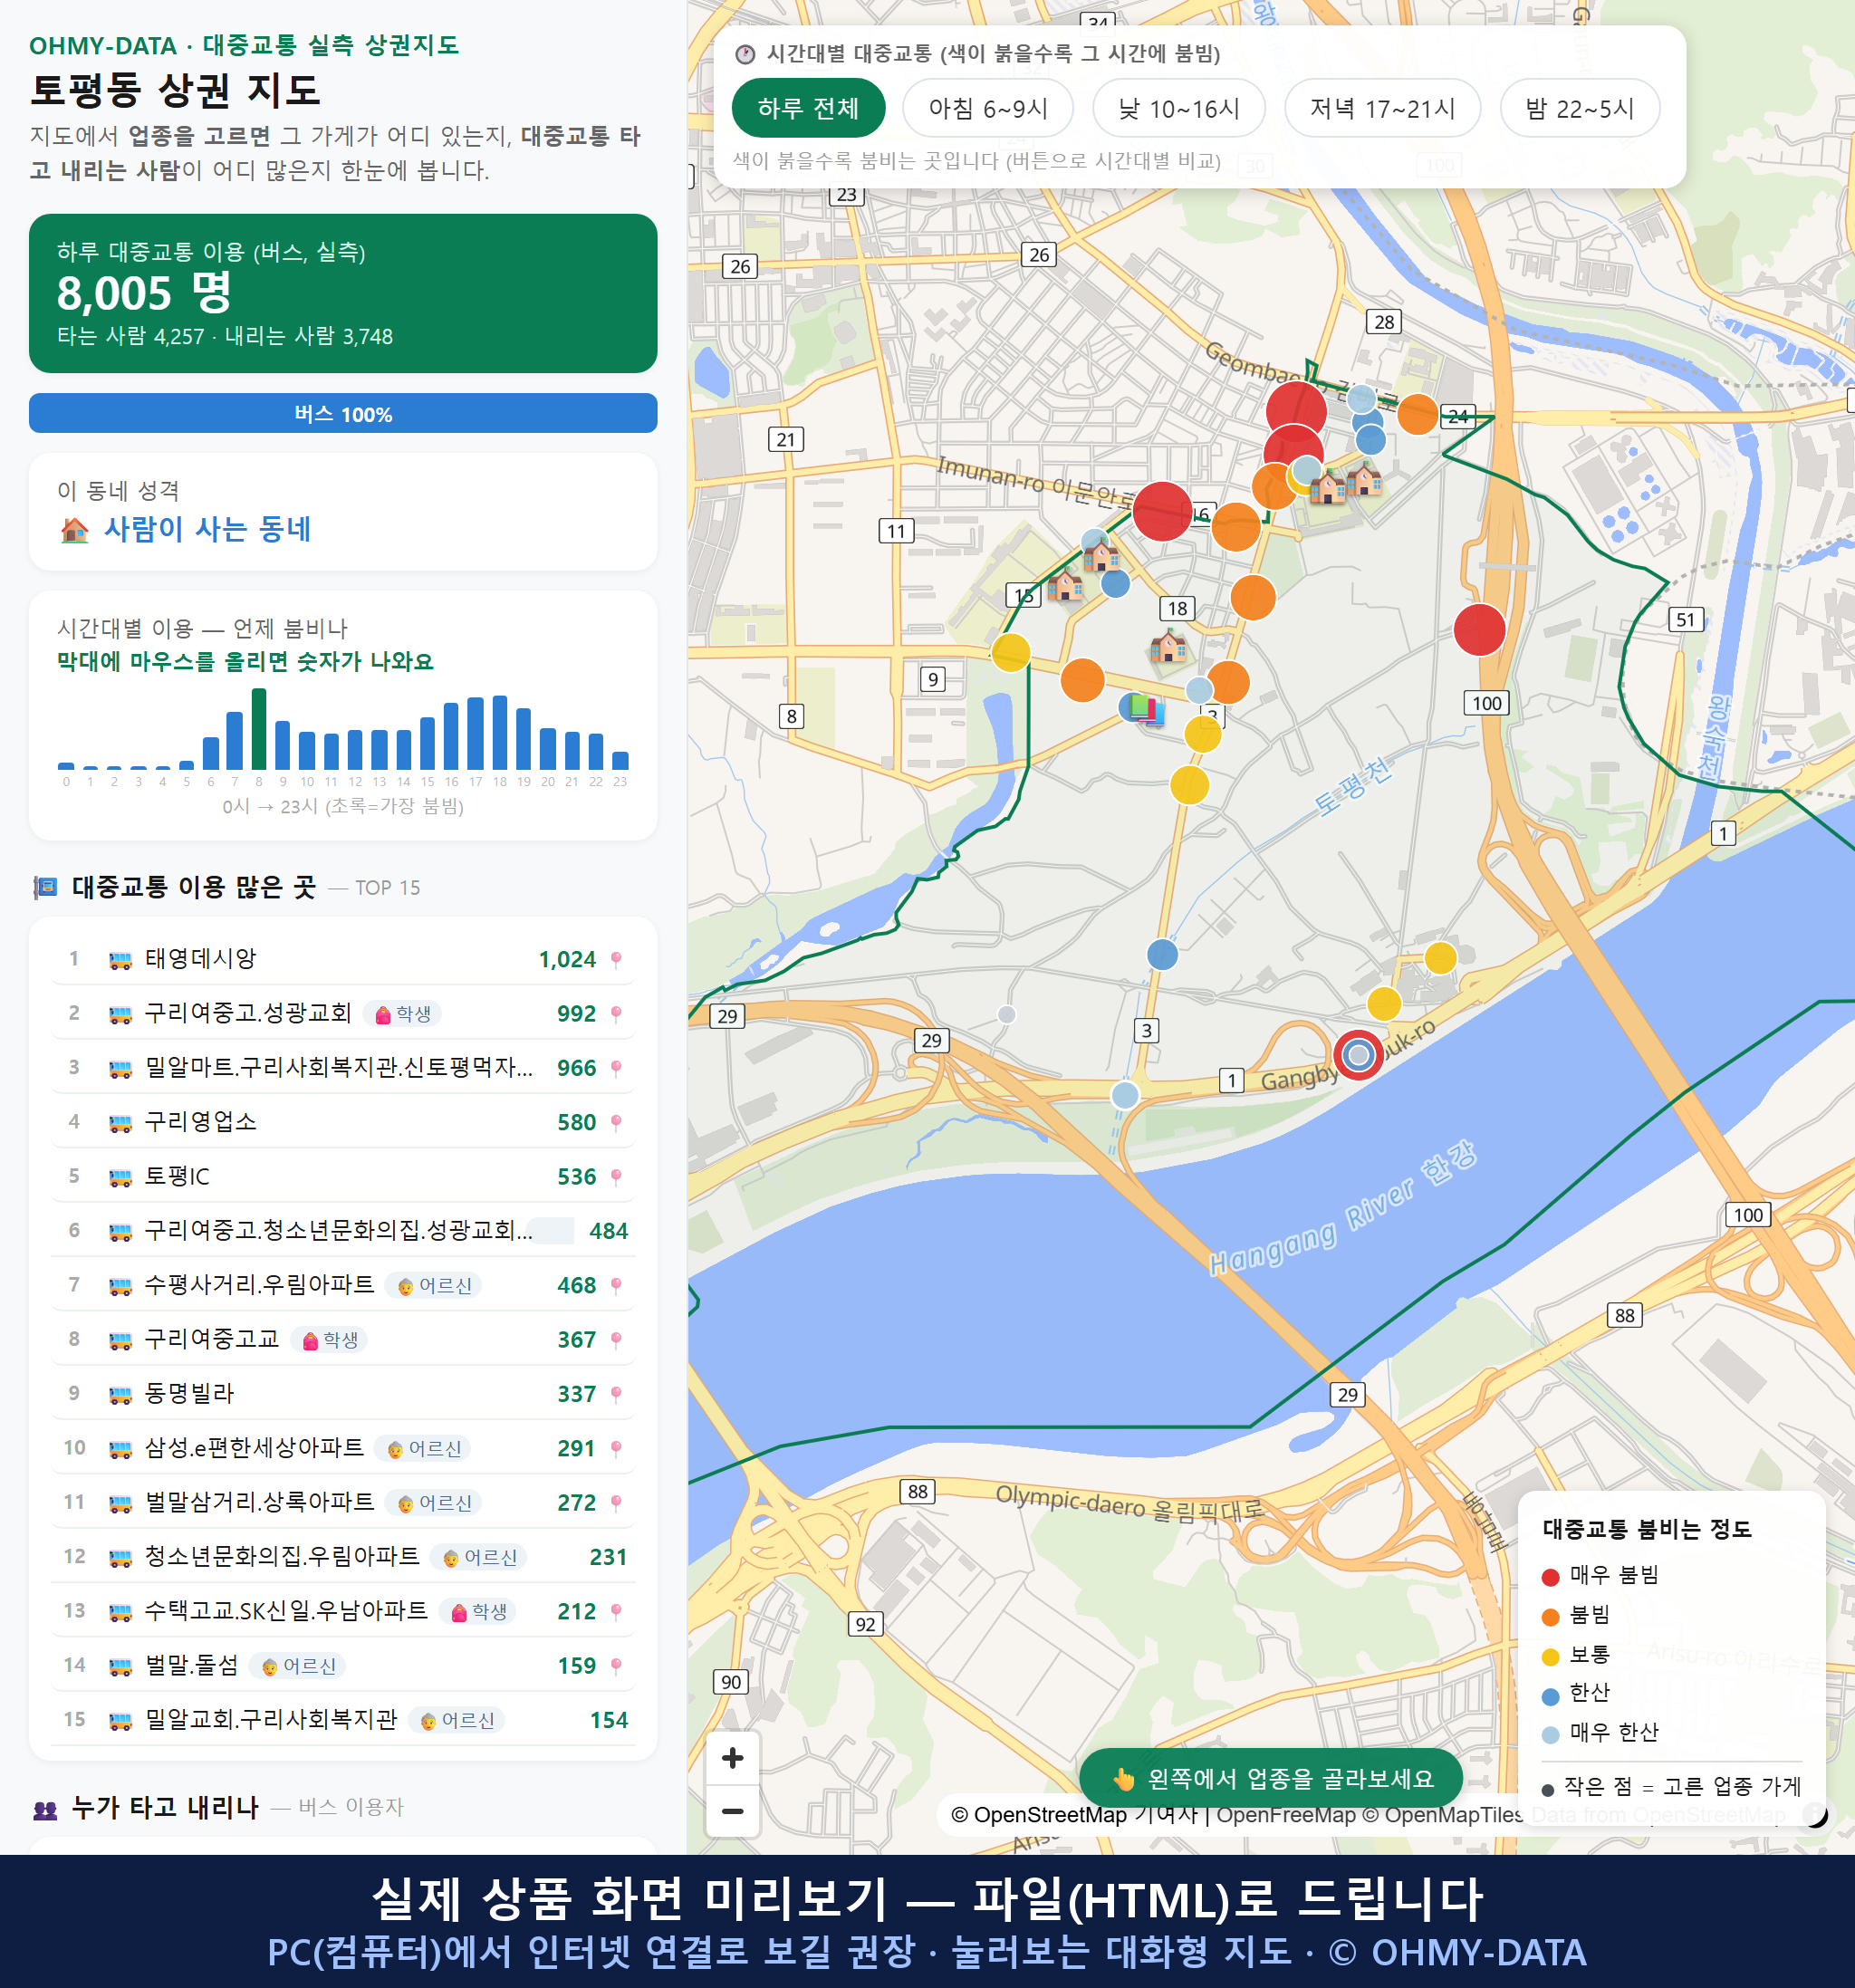The width and height of the screenshot is (1855, 1988).
Task: Click the clock icon by 시간대별 대중교통
Action: (x=745, y=54)
